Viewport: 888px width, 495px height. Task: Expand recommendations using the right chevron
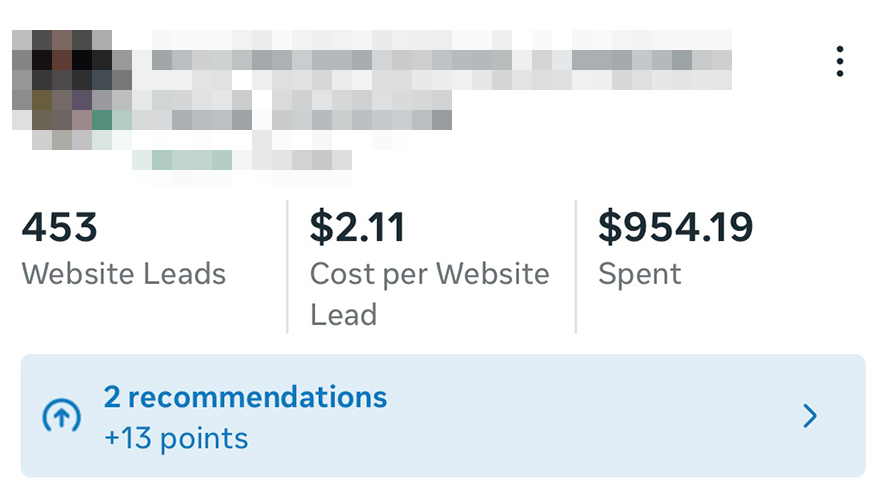point(811,416)
